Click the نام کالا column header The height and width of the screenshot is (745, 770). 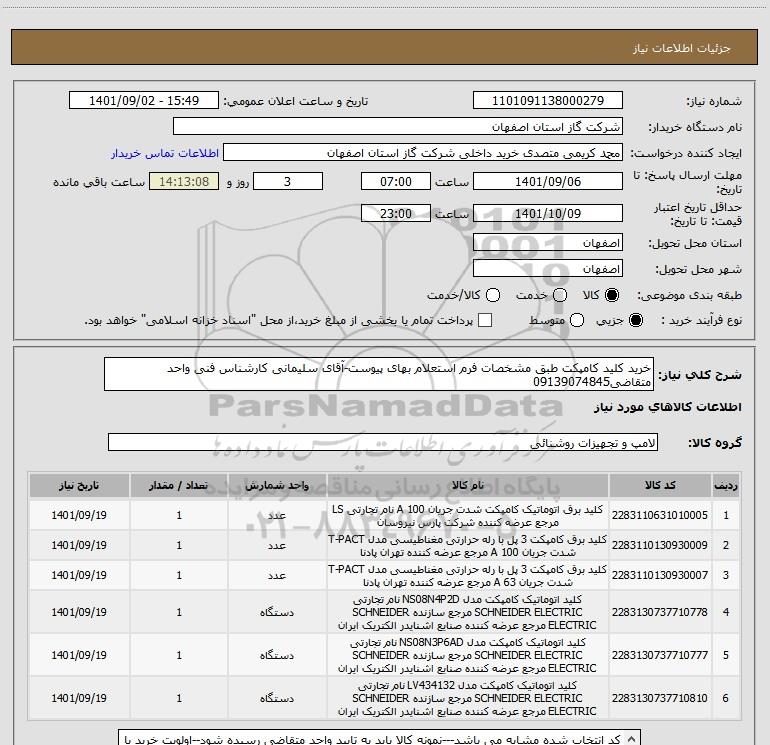tap(468, 486)
